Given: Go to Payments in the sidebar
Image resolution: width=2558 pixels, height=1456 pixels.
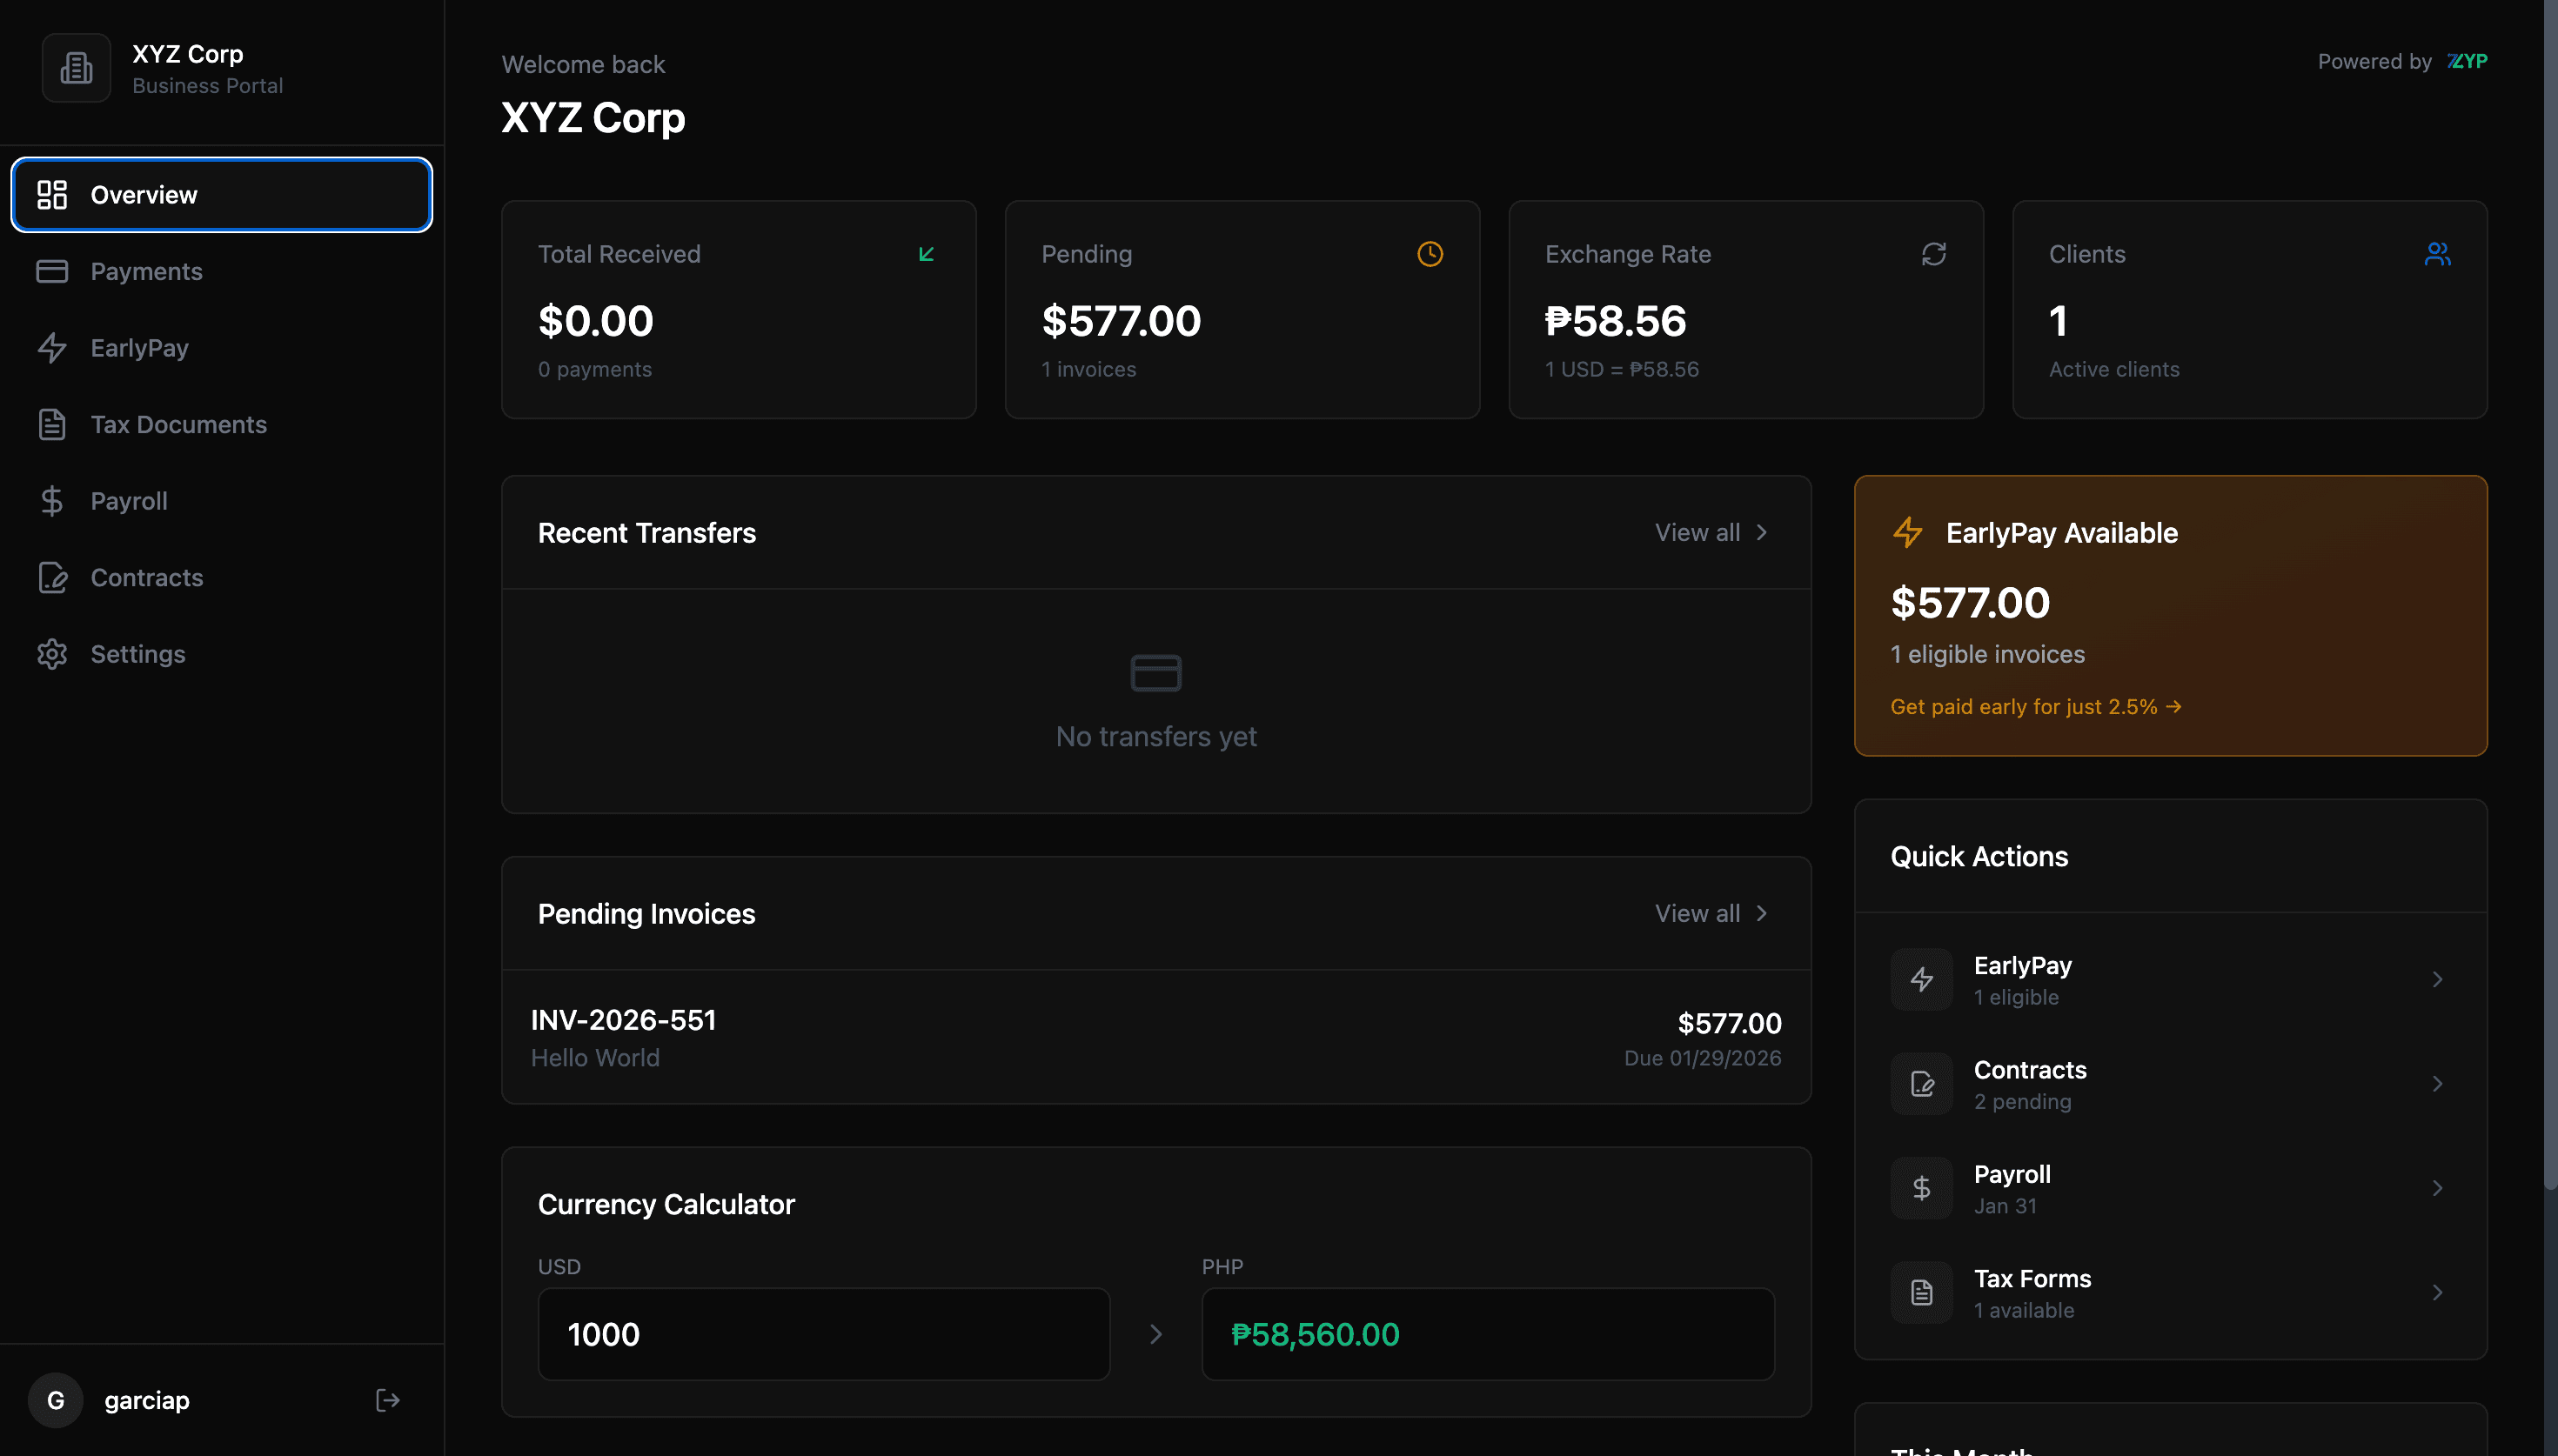Looking at the screenshot, I should pos(146,271).
